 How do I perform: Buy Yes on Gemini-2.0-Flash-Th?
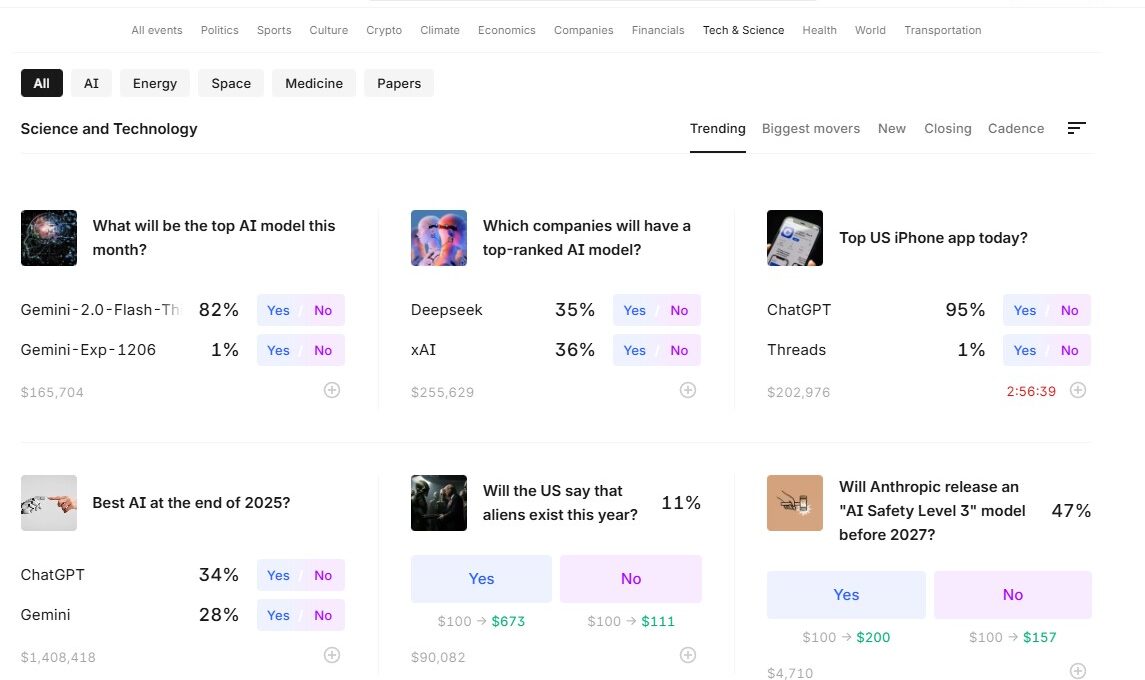click(x=278, y=310)
